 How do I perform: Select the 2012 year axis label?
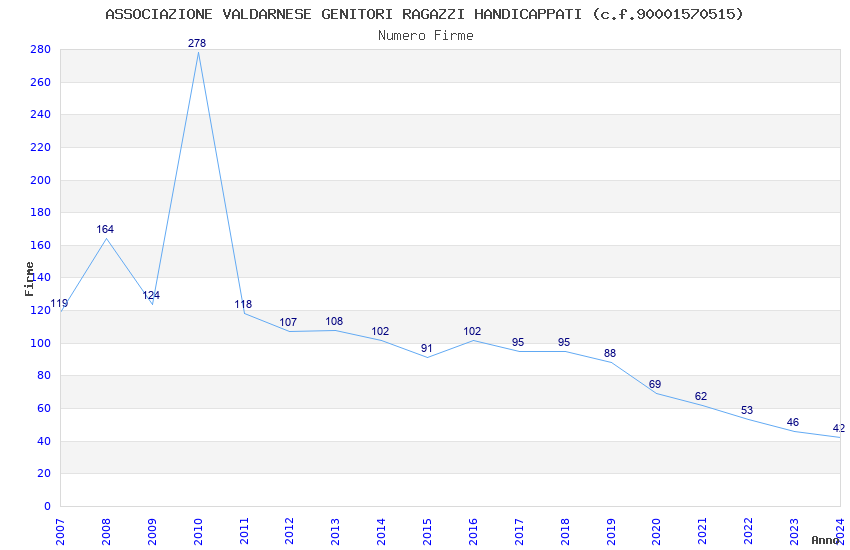click(x=289, y=532)
